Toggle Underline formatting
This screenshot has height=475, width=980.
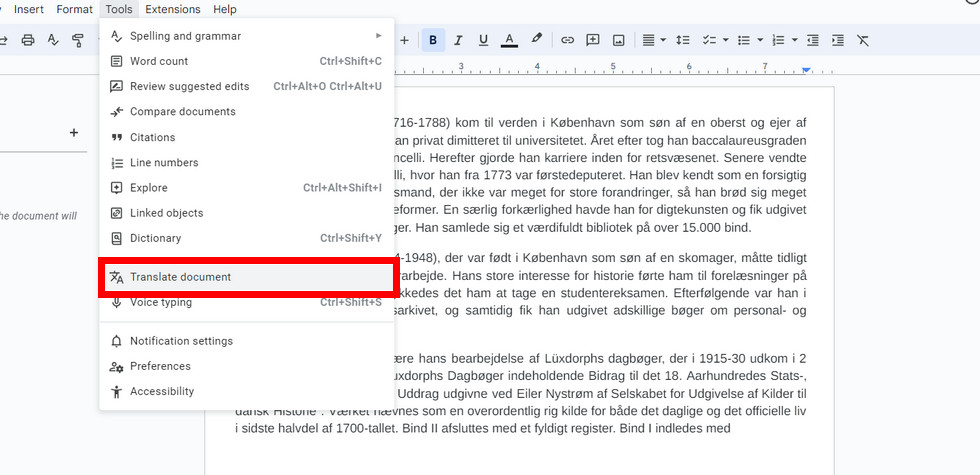tap(483, 41)
